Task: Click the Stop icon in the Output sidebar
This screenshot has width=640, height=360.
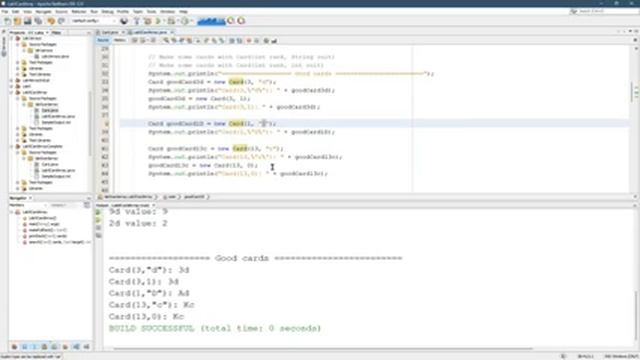Action: point(98,228)
